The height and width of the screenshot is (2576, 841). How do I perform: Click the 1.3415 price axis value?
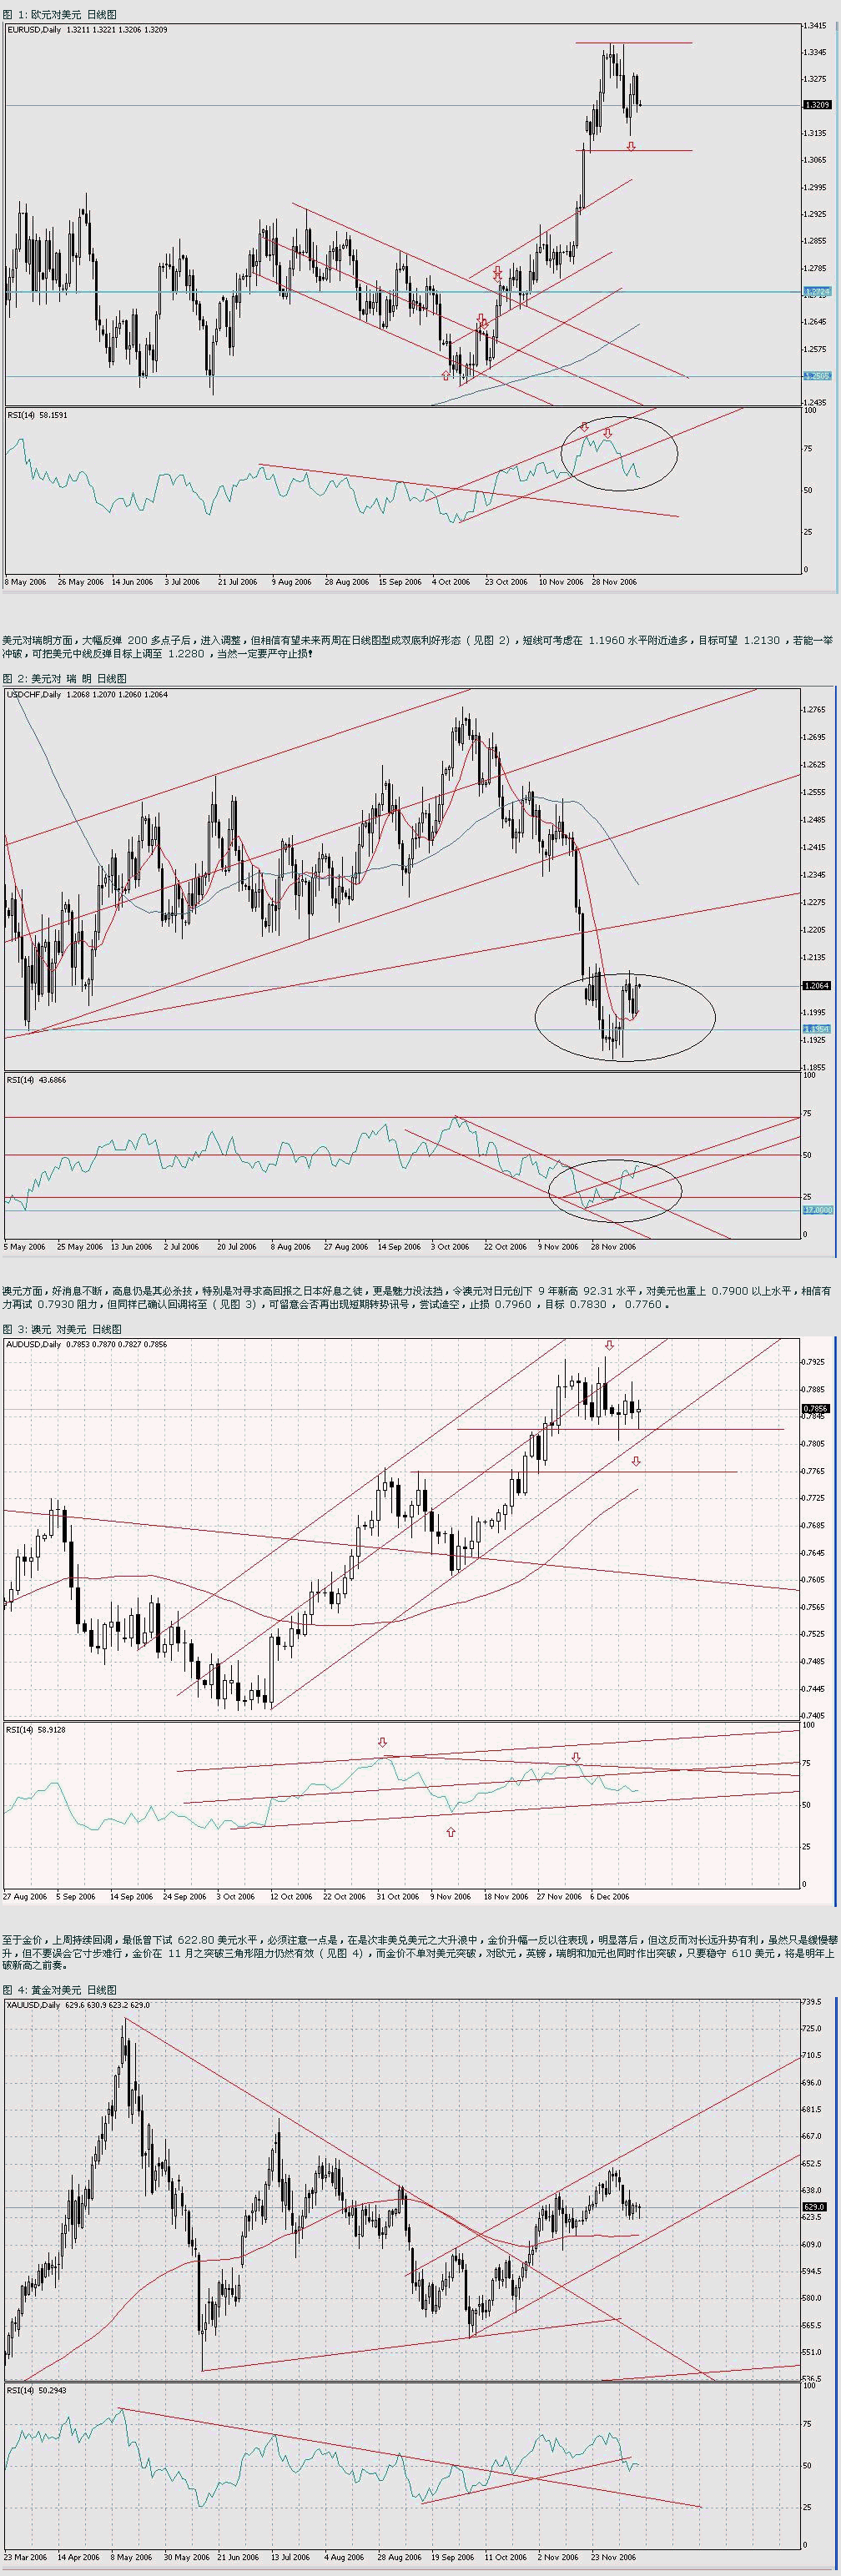pyautogui.click(x=815, y=25)
